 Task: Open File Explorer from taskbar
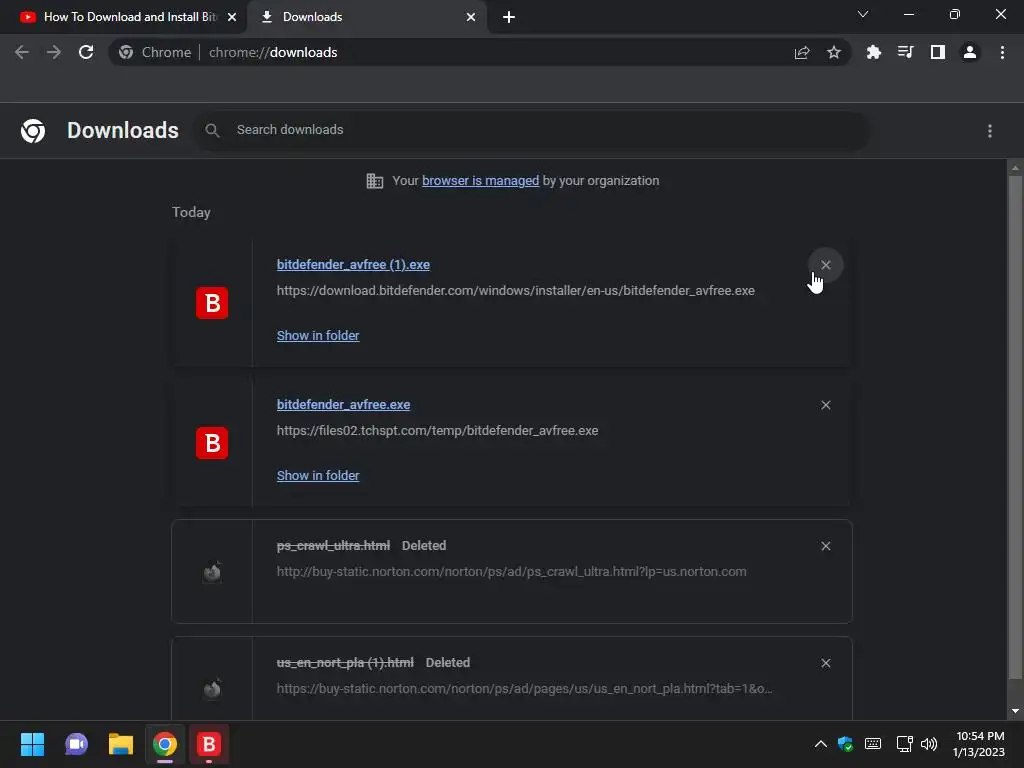[121, 744]
